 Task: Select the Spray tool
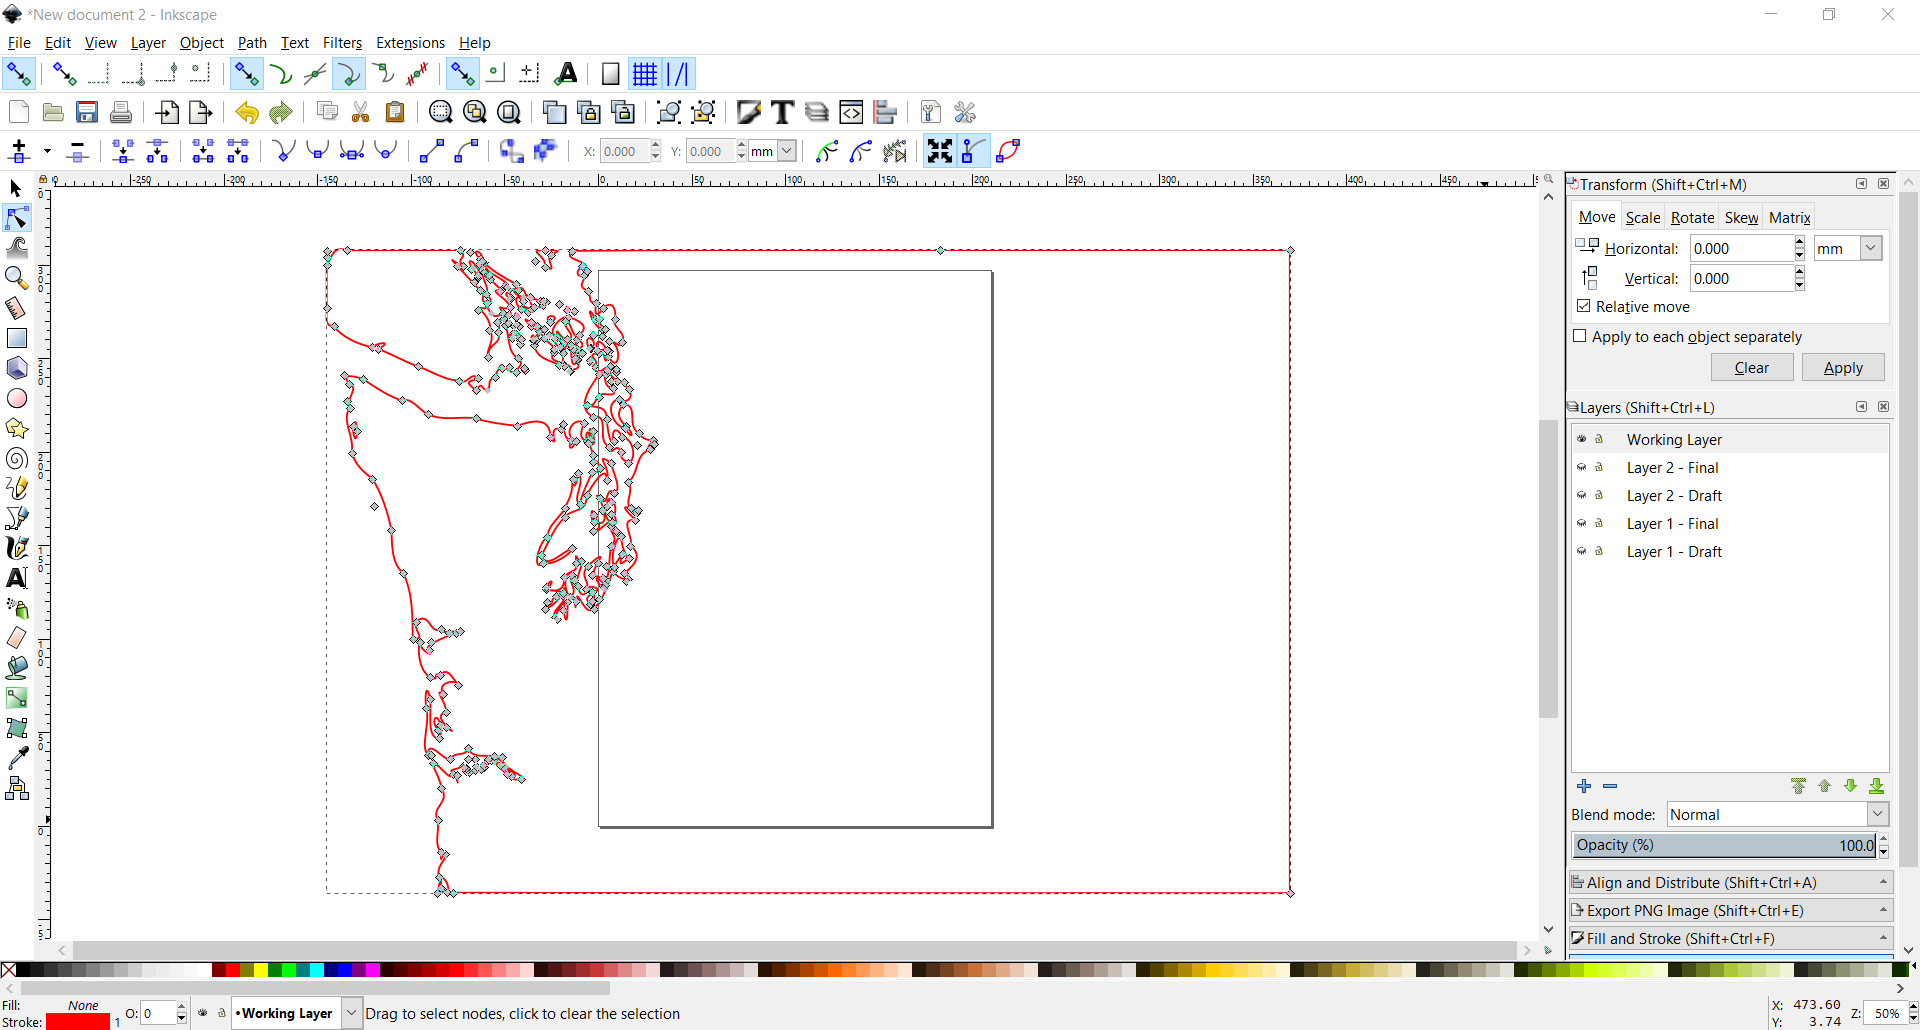(17, 608)
